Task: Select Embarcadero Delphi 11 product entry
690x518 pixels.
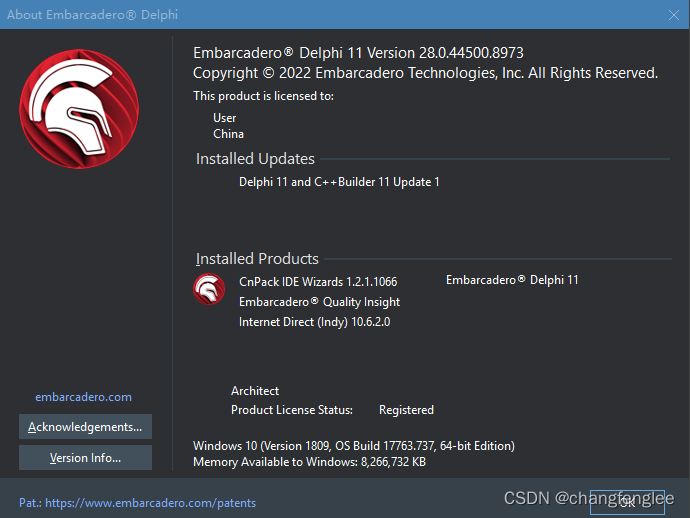Action: (512, 280)
